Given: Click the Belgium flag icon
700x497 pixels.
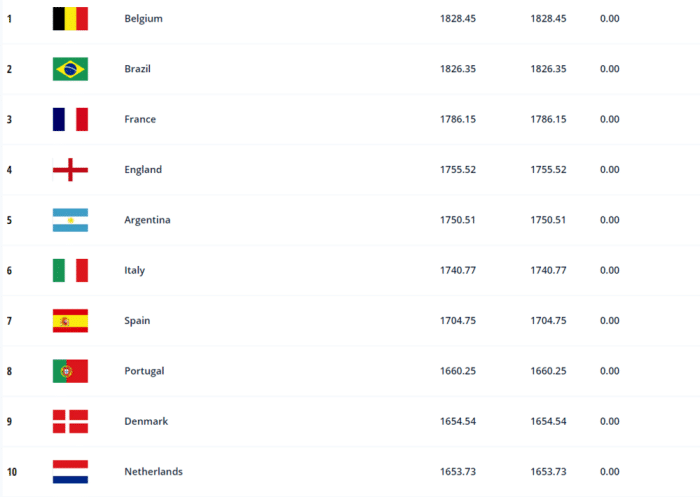Looking at the screenshot, I should [x=70, y=19].
